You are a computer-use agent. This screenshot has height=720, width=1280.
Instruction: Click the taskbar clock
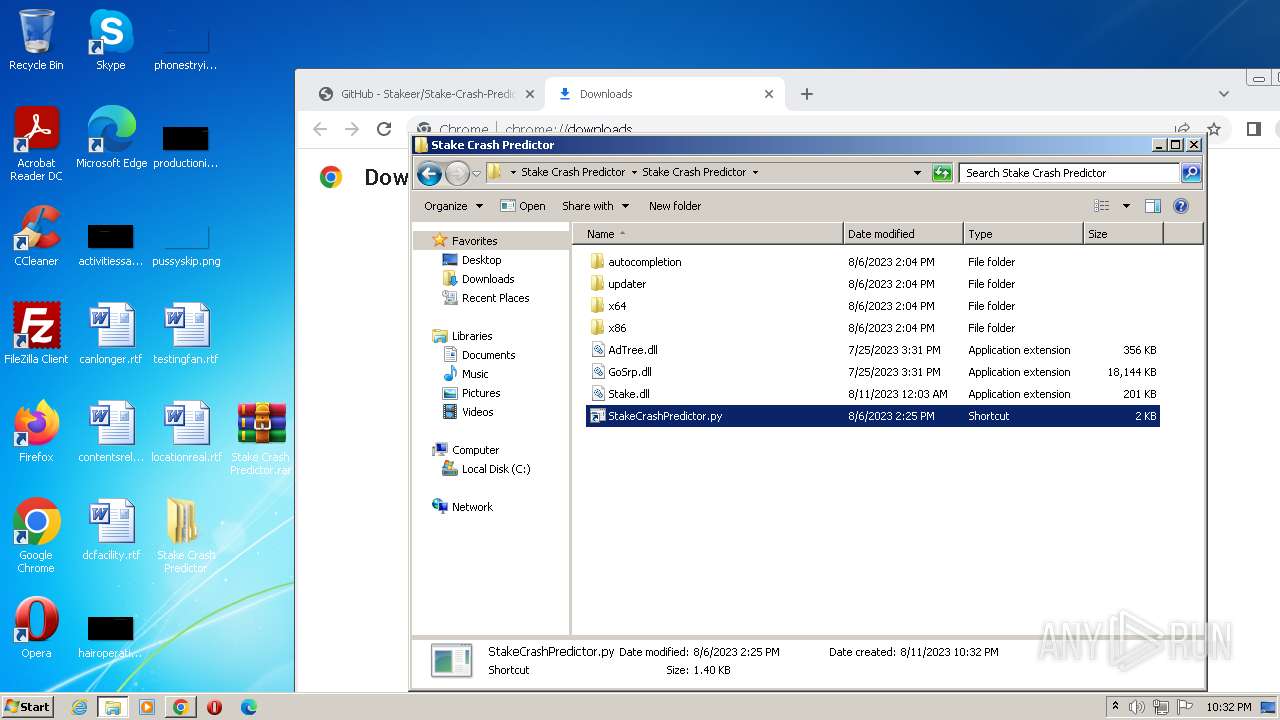1229,707
